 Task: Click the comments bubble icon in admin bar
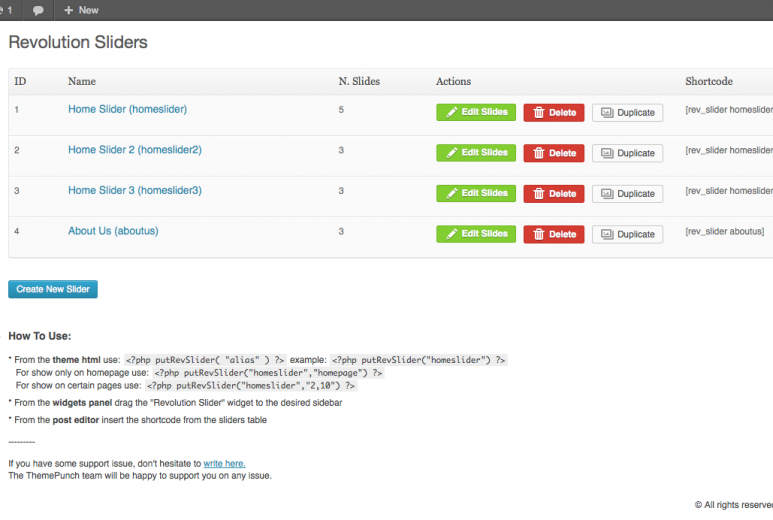tap(38, 10)
